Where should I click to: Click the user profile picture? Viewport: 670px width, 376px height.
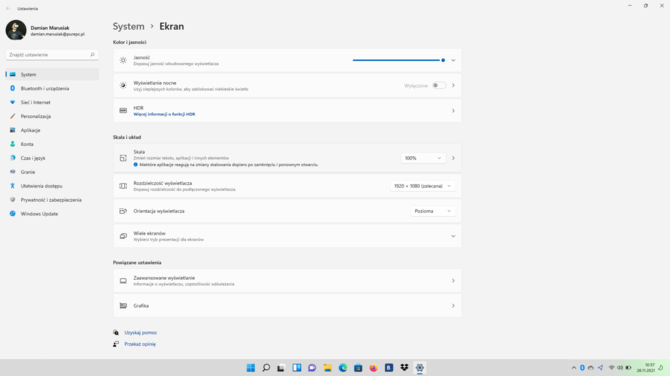pyautogui.click(x=16, y=30)
